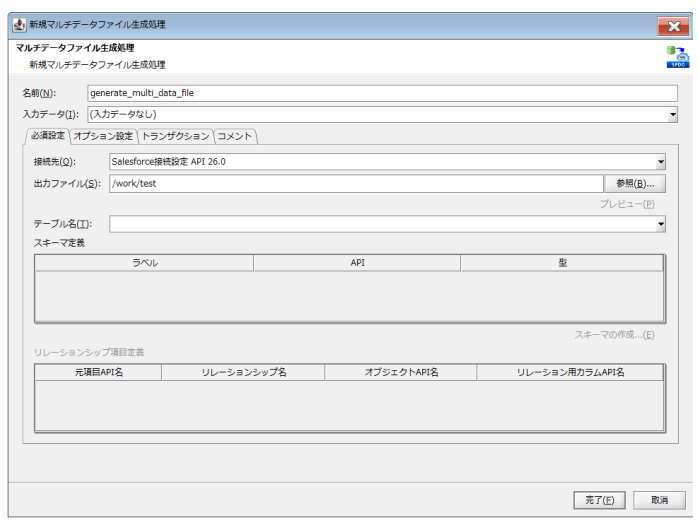Click the API column header in schema table

coord(356,263)
